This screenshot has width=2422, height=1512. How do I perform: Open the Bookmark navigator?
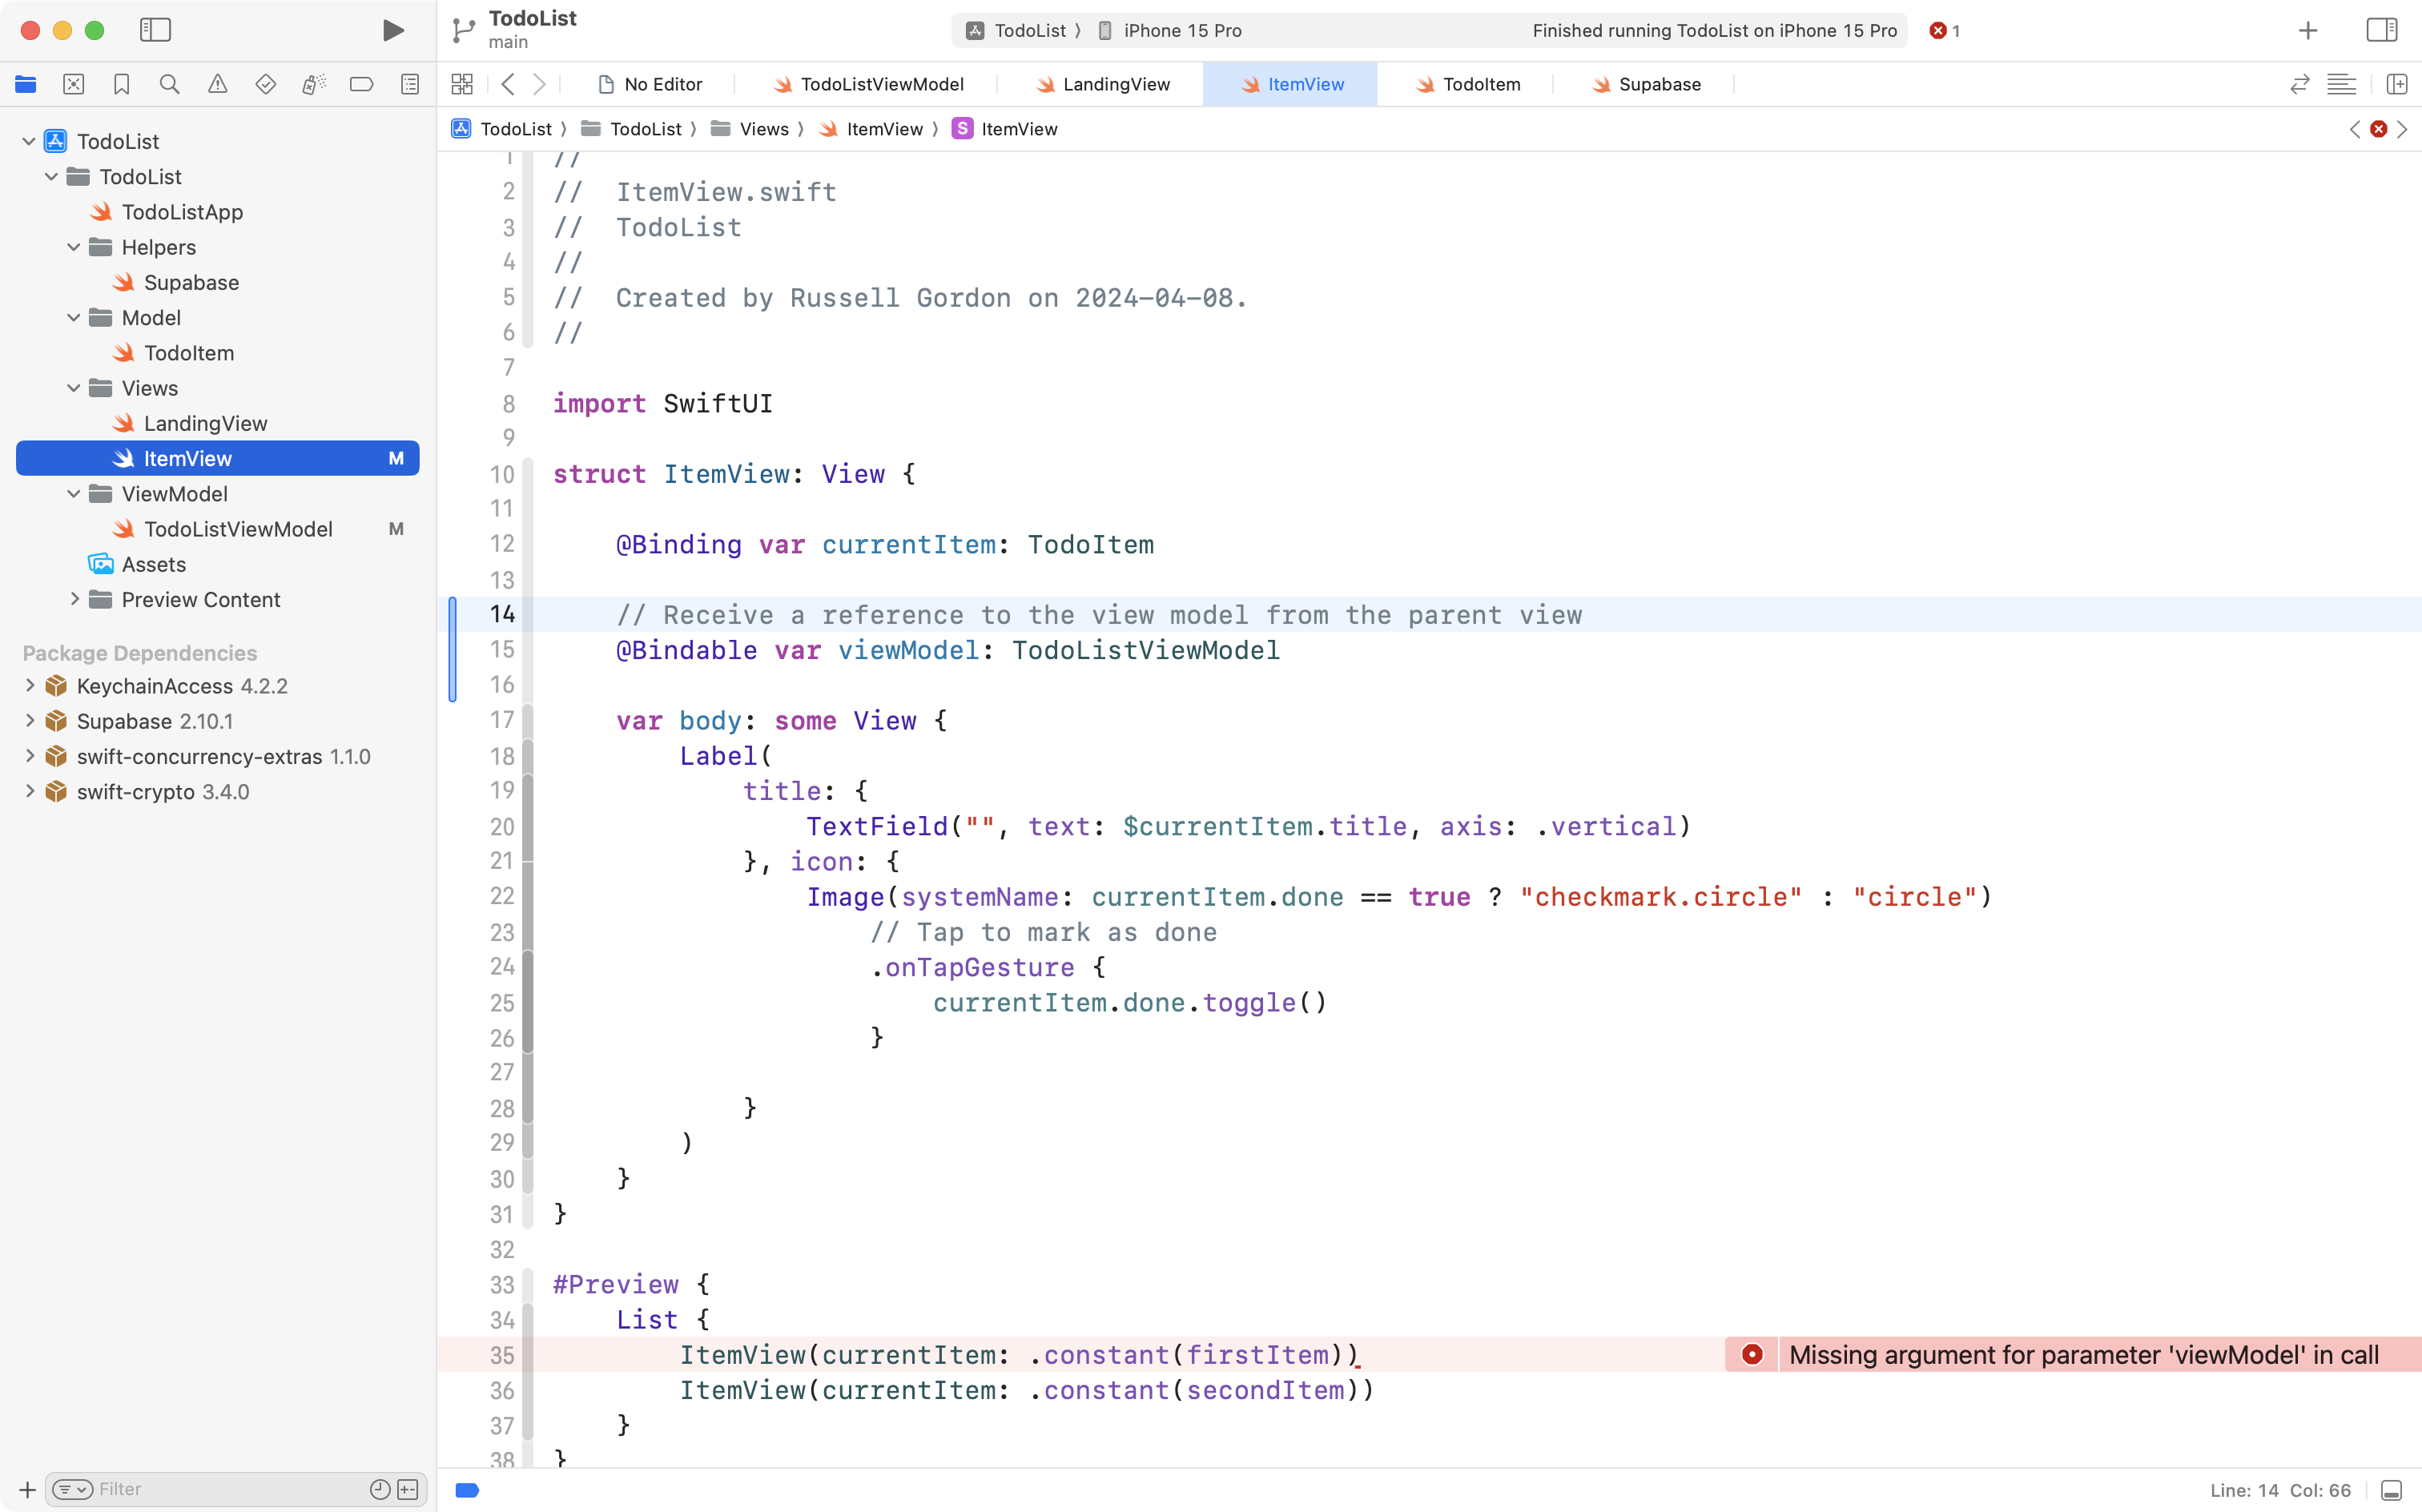[121, 84]
